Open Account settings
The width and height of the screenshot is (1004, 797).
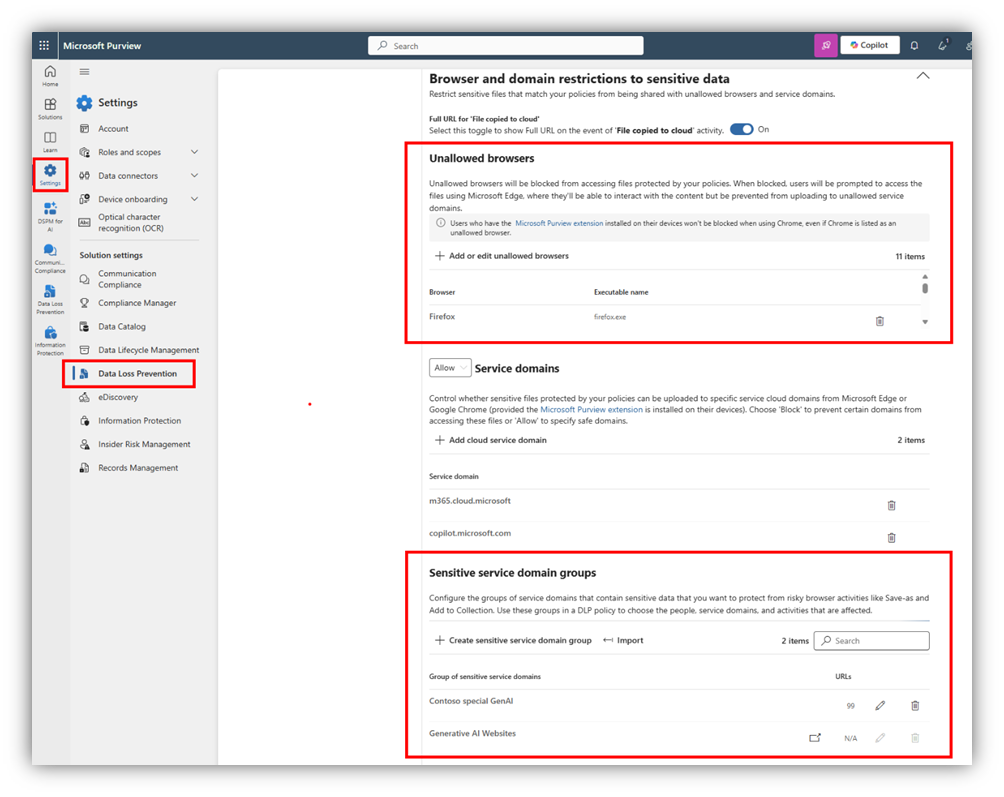coord(113,129)
